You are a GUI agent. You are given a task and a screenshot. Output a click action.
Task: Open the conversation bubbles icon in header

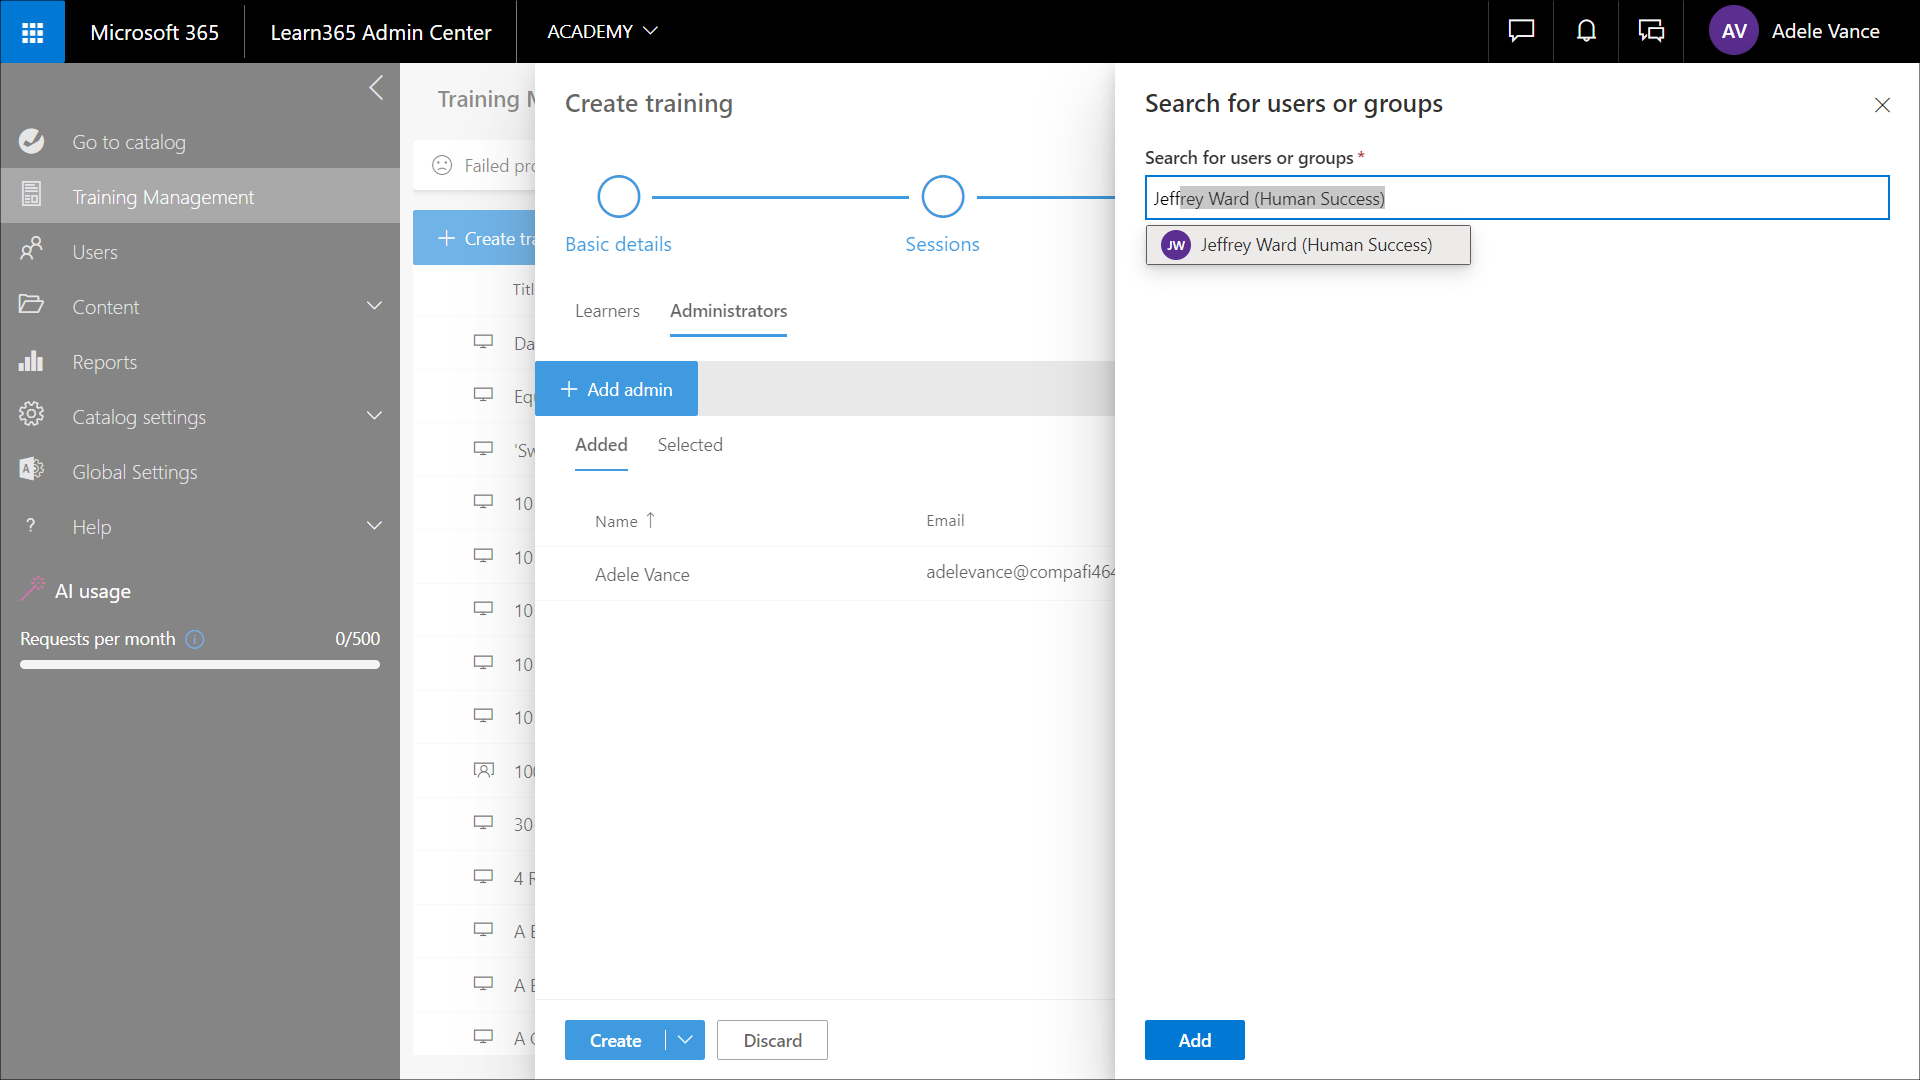1651,32
